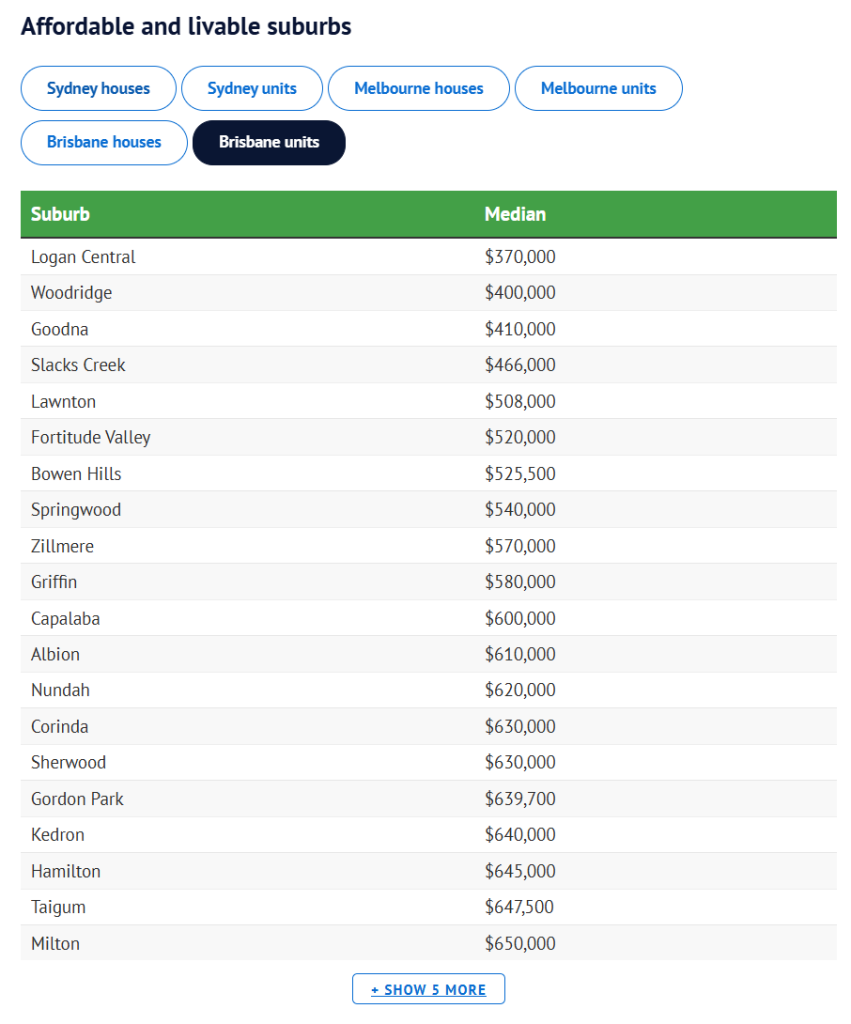
Task: Click the Suburb column header
Action: [x=60, y=214]
